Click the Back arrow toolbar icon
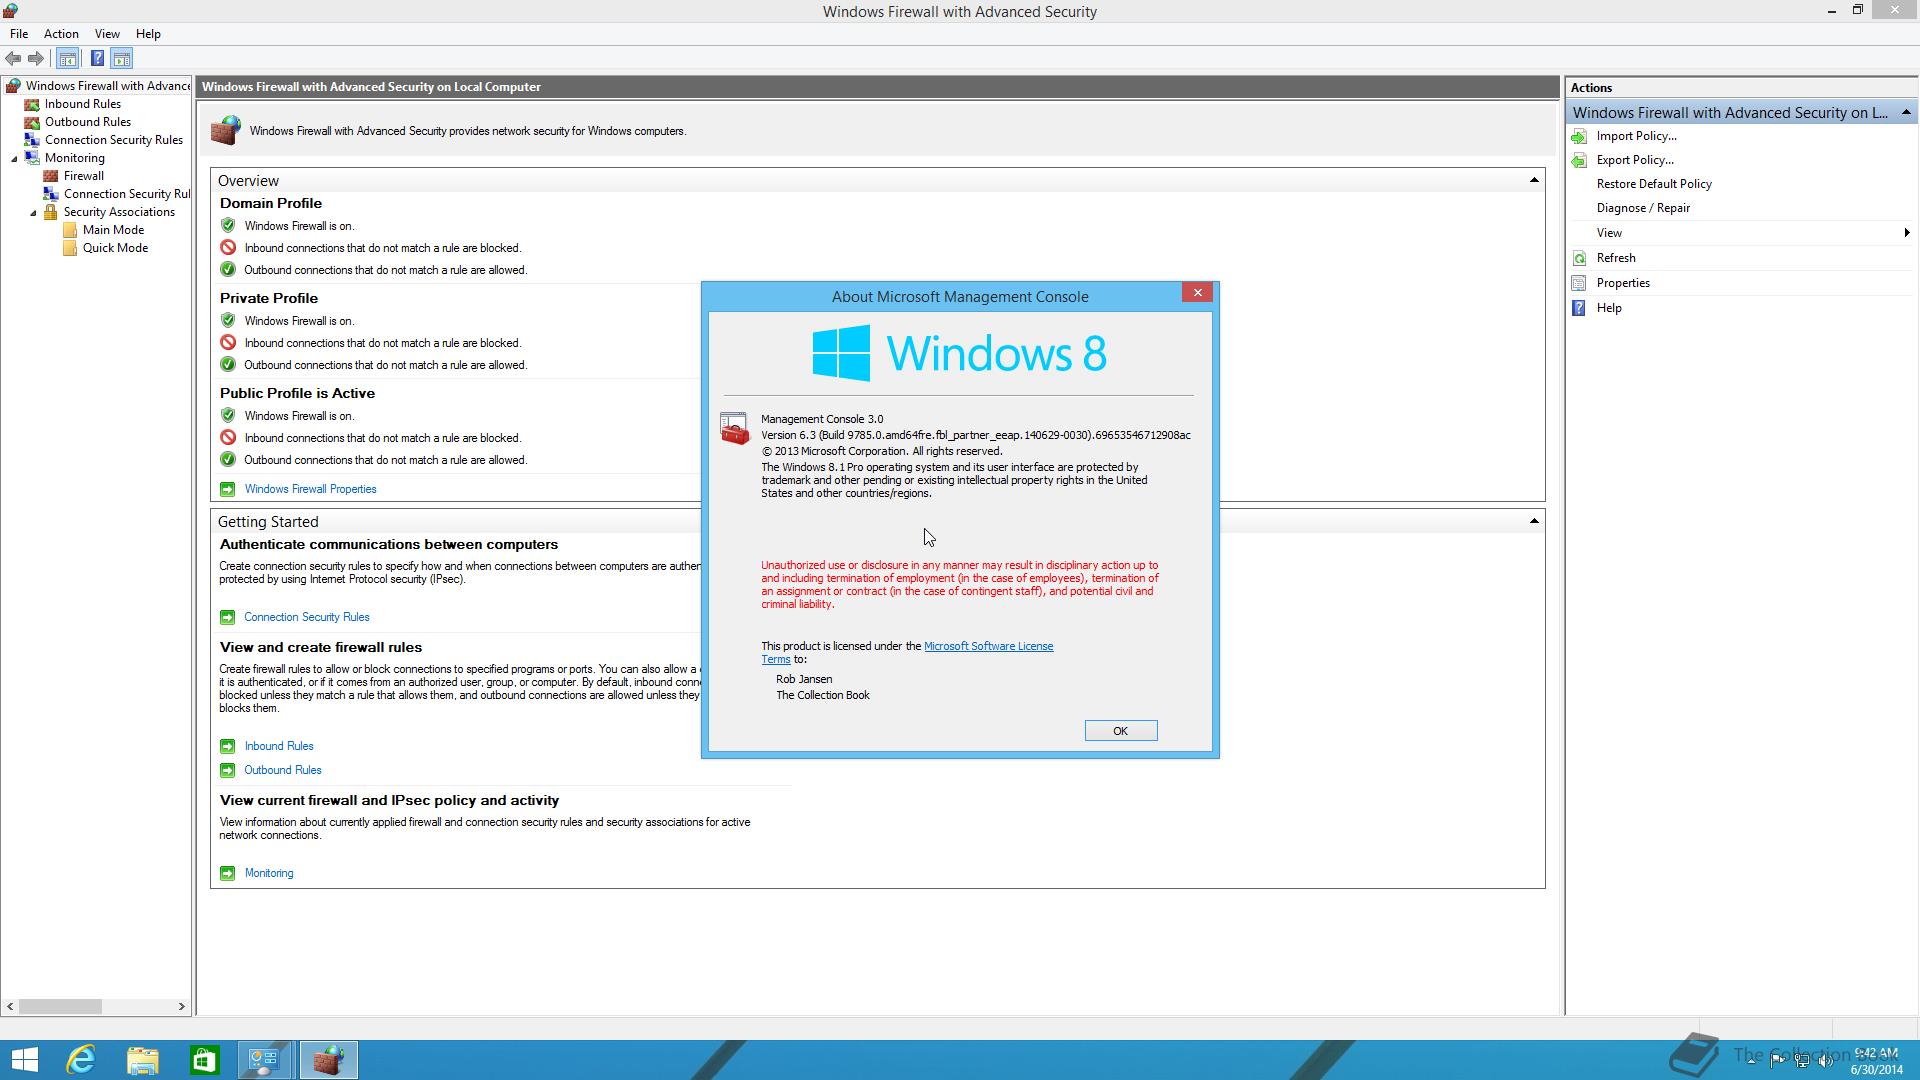 tap(13, 59)
